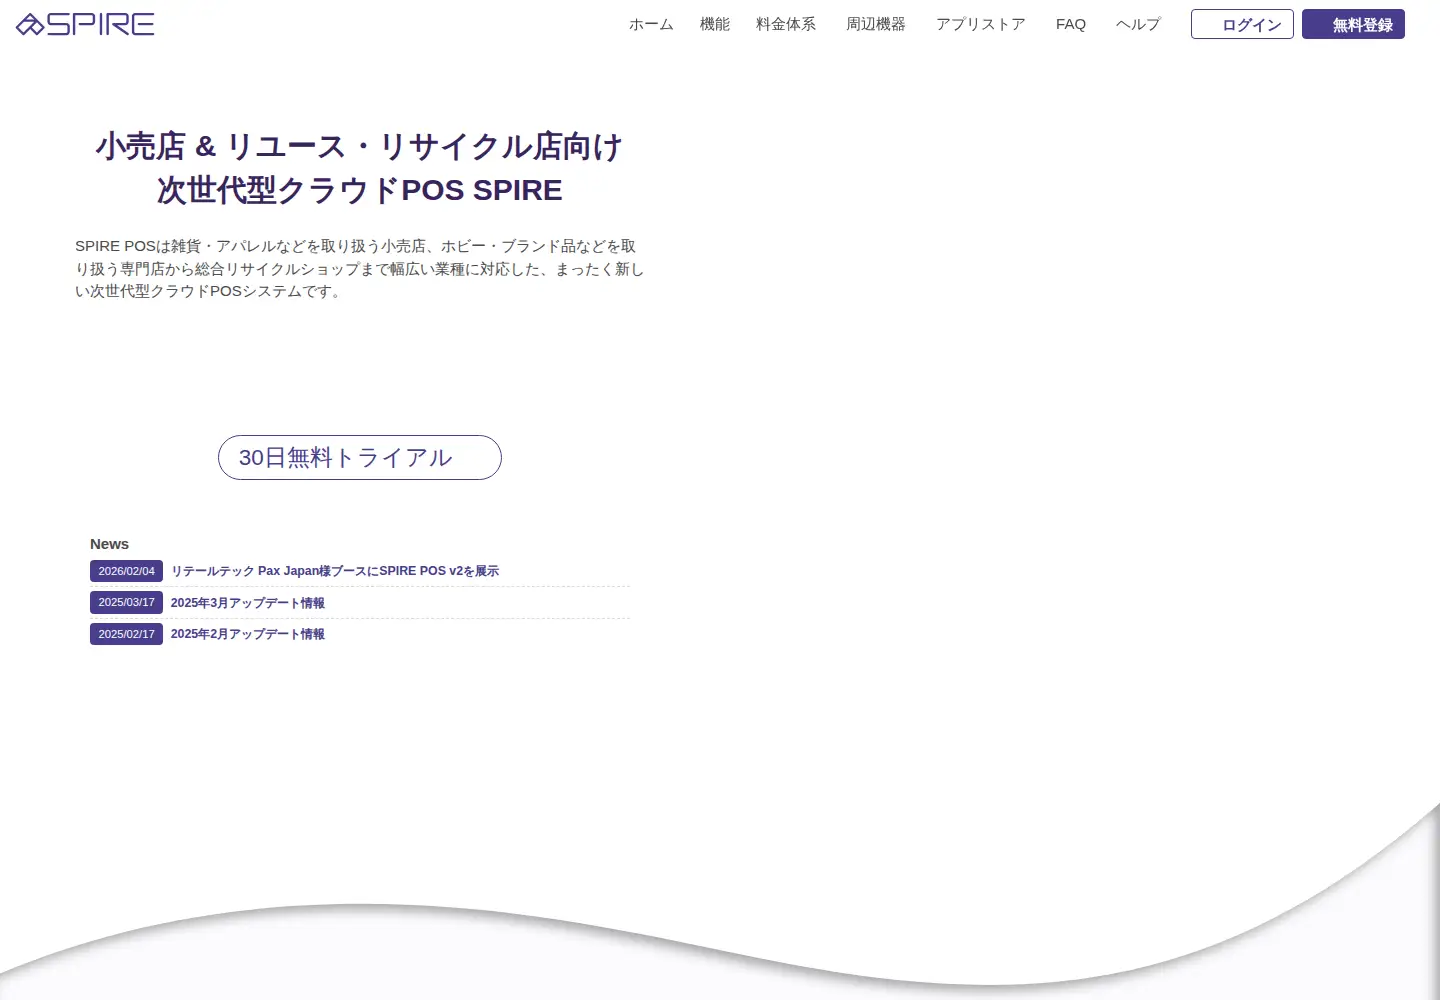This screenshot has width=1440, height=1000.
Task: Click the 無料登録 button
Action: 1353,24
